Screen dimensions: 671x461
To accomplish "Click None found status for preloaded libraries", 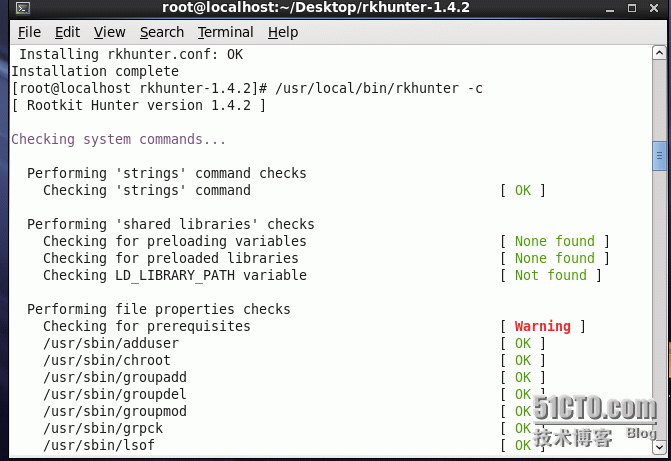I will tap(555, 258).
